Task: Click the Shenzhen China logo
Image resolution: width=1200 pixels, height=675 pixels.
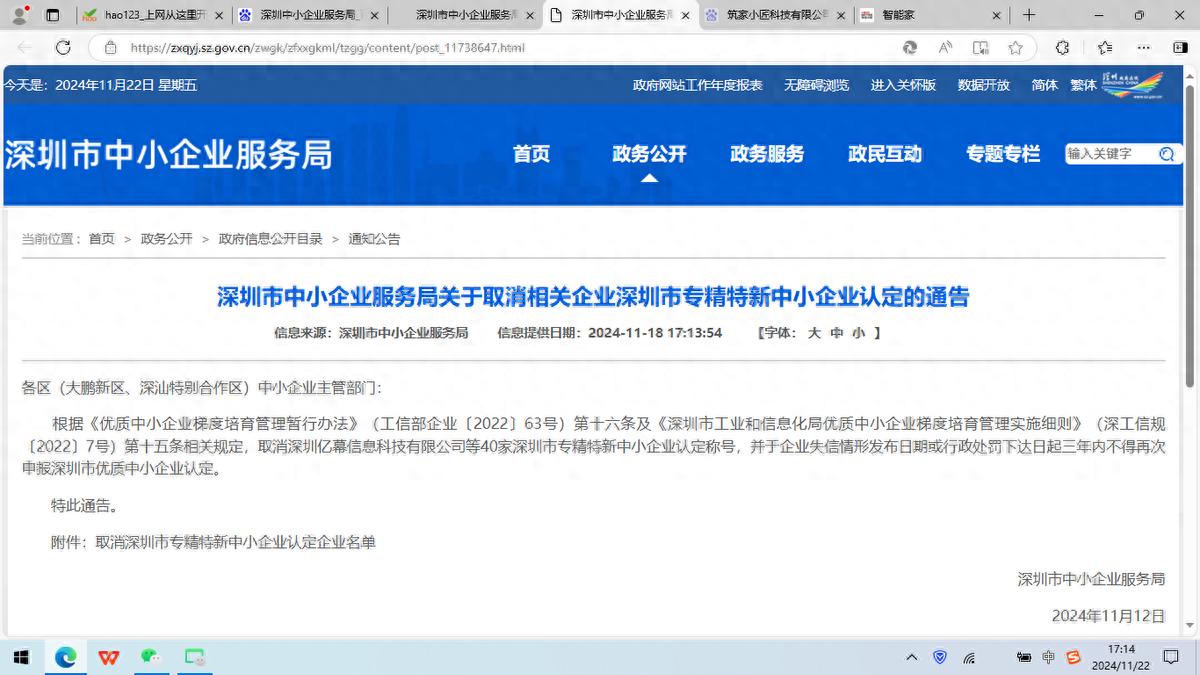Action: (1132, 85)
